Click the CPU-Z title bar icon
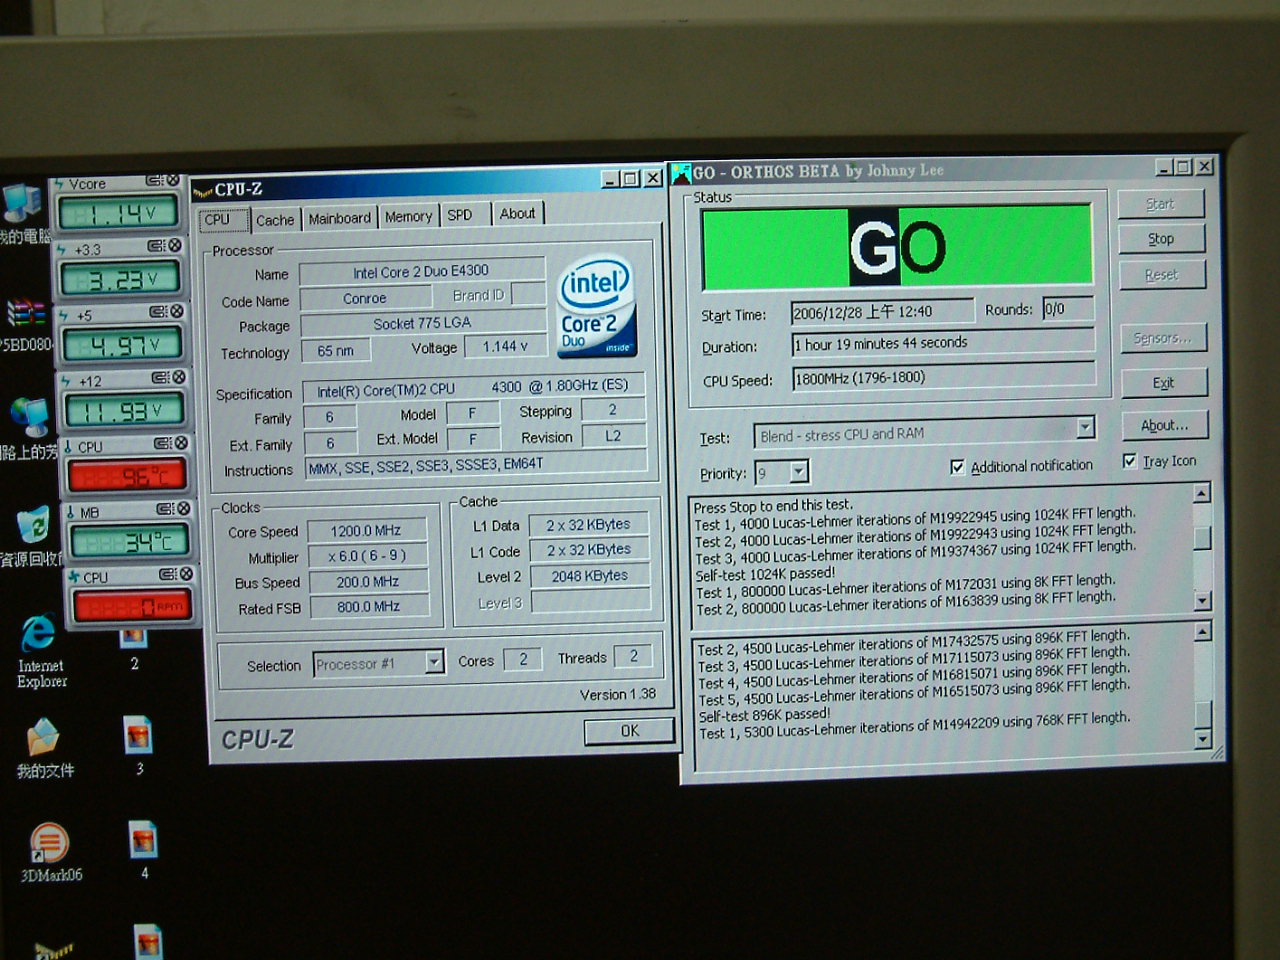 tap(202, 189)
